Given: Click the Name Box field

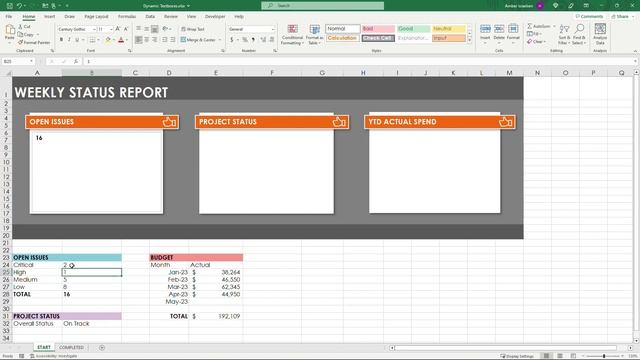Looking at the screenshot, I should [x=18, y=61].
